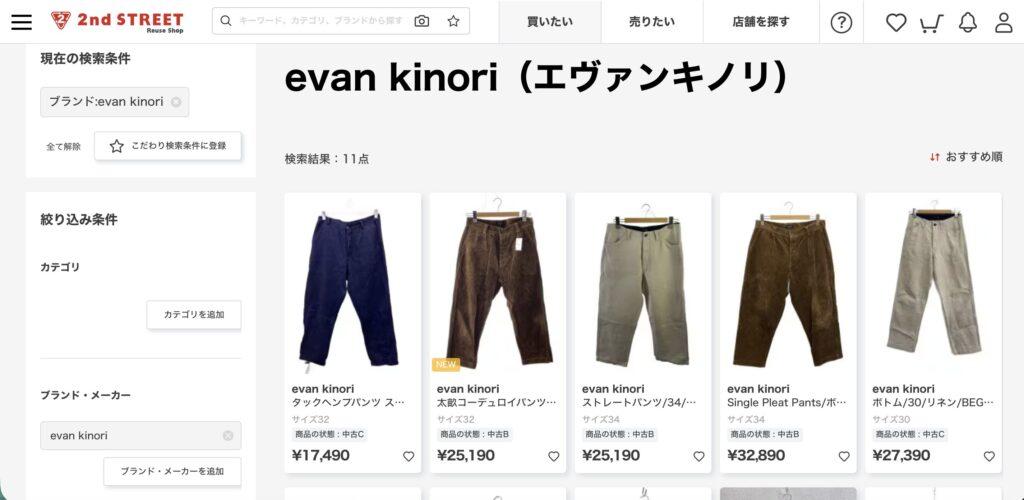Click the 2nd STREET logo
This screenshot has width=1024, height=500.
point(118,22)
